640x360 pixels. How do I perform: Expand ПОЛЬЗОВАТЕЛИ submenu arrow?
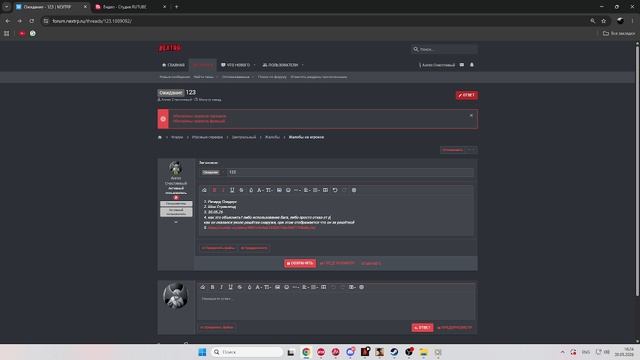point(302,65)
